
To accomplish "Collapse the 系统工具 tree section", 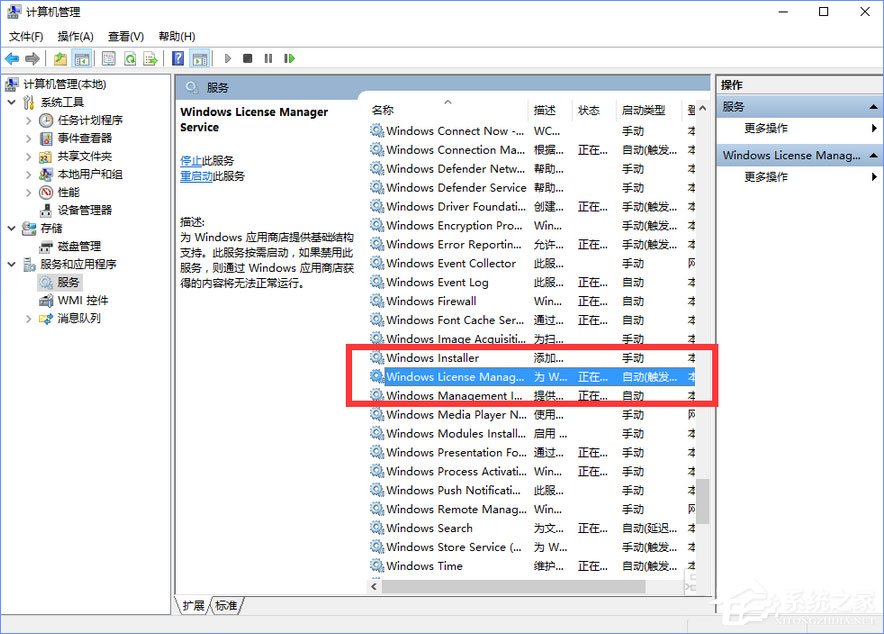I will [10, 101].
